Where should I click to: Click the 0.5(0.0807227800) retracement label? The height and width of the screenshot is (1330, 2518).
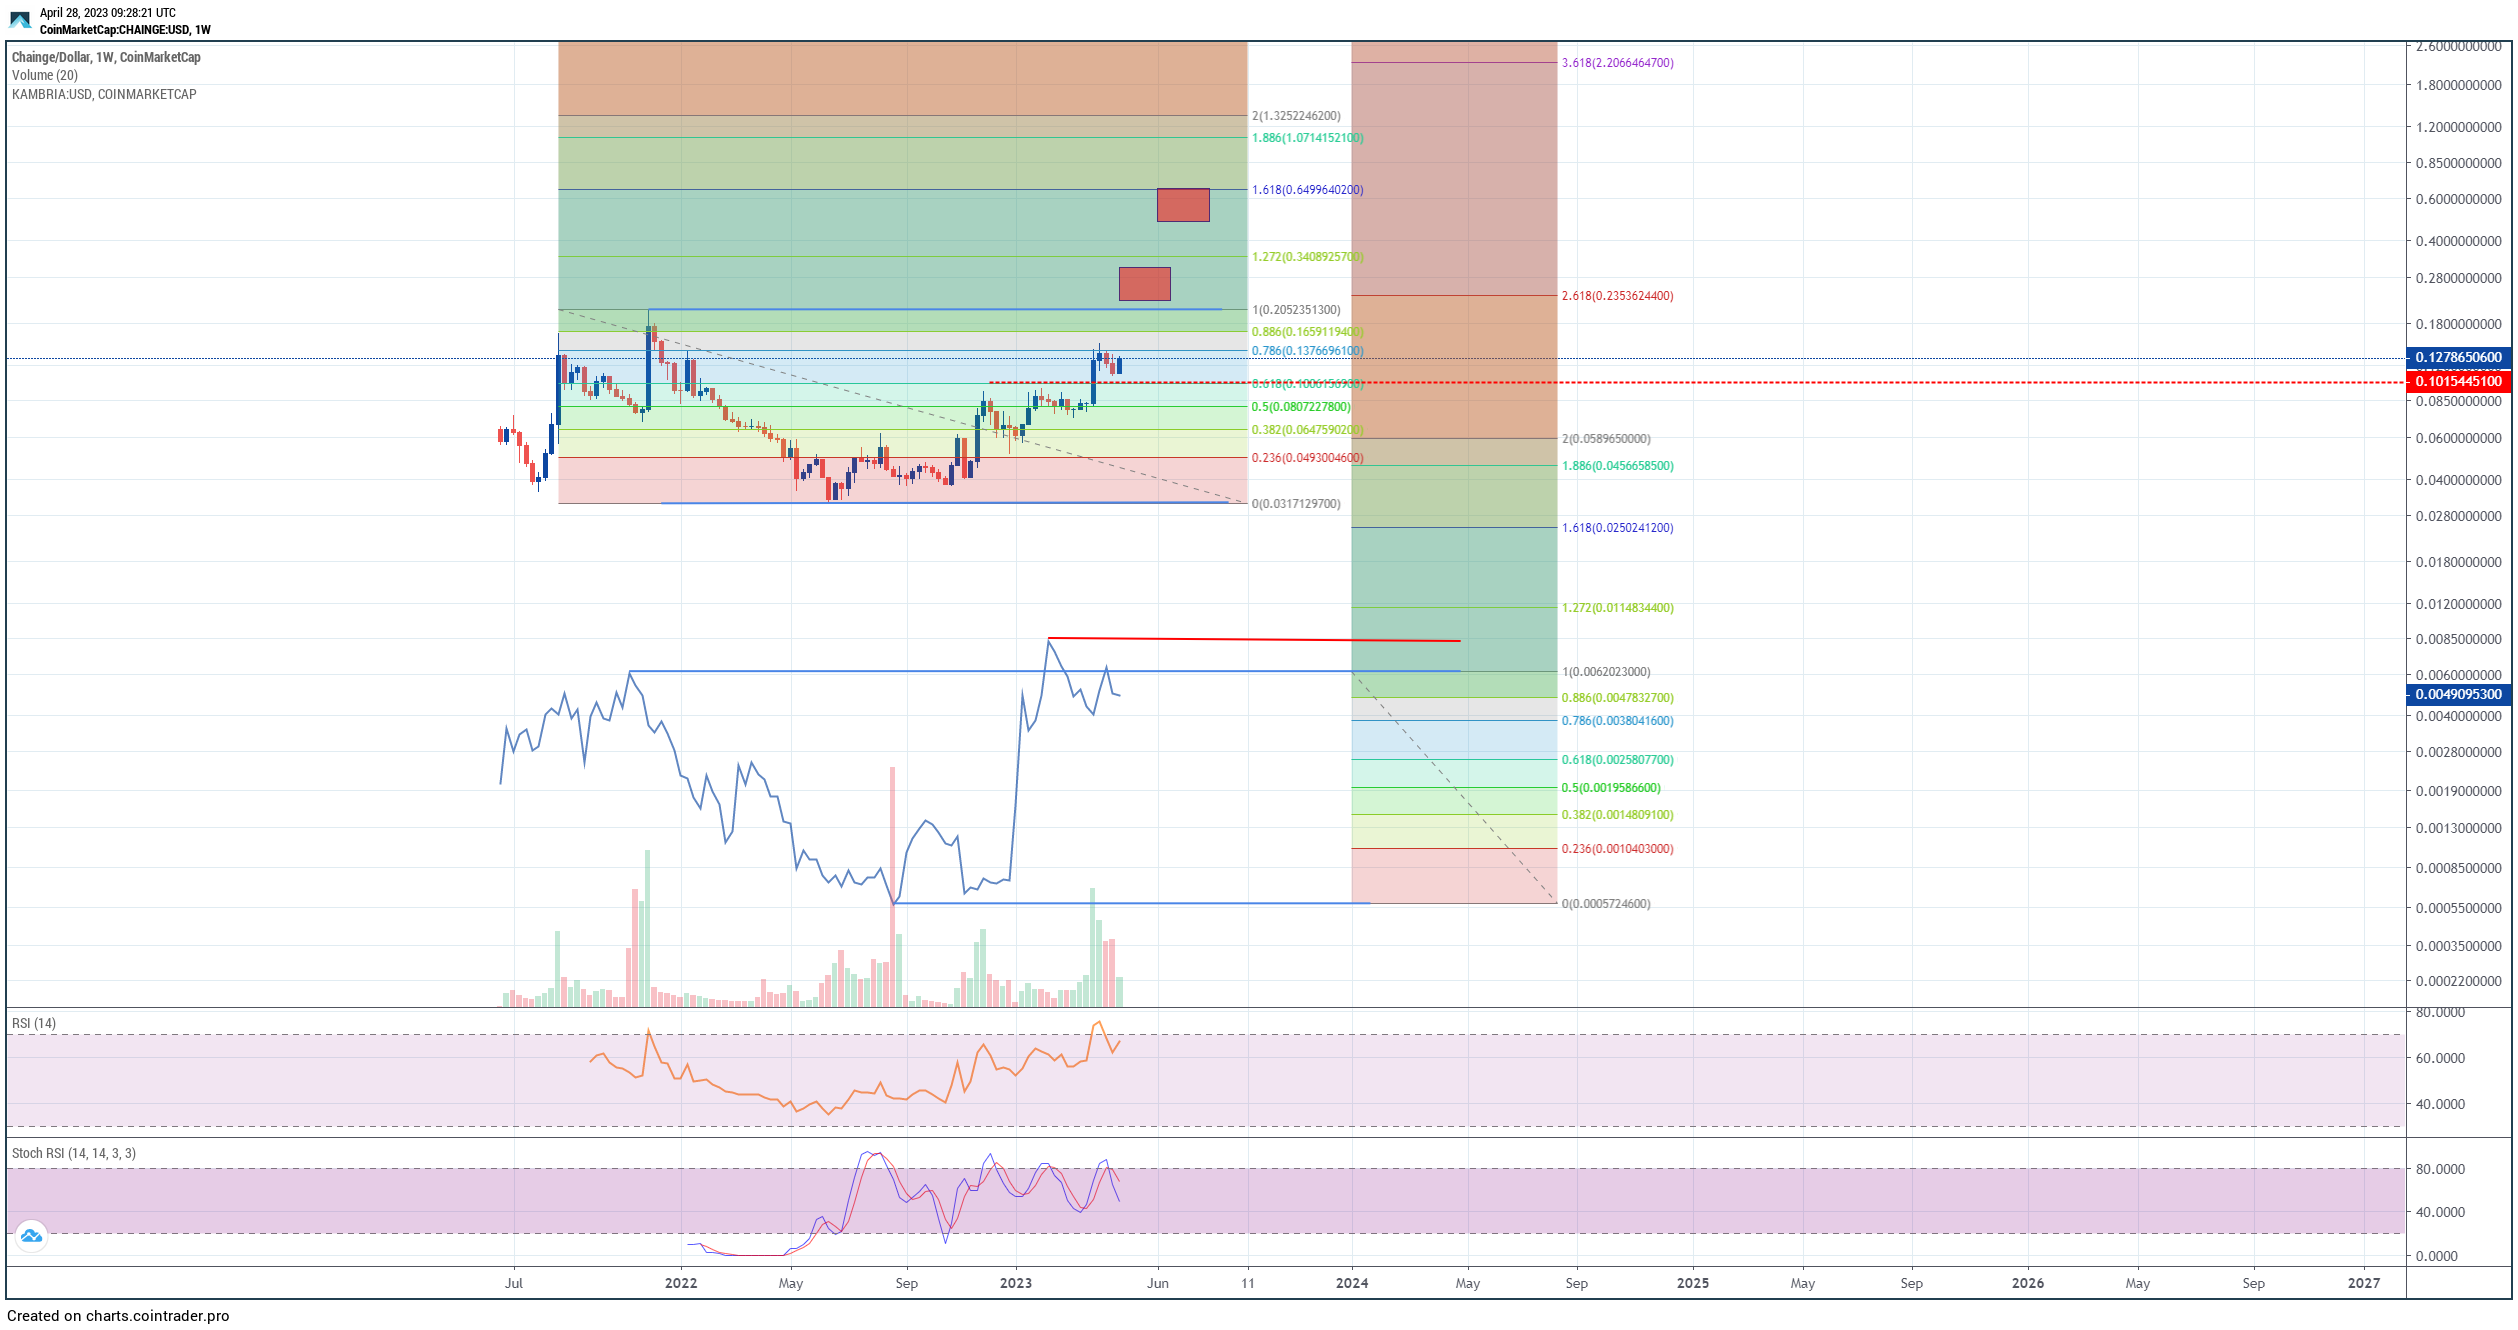pos(1300,407)
